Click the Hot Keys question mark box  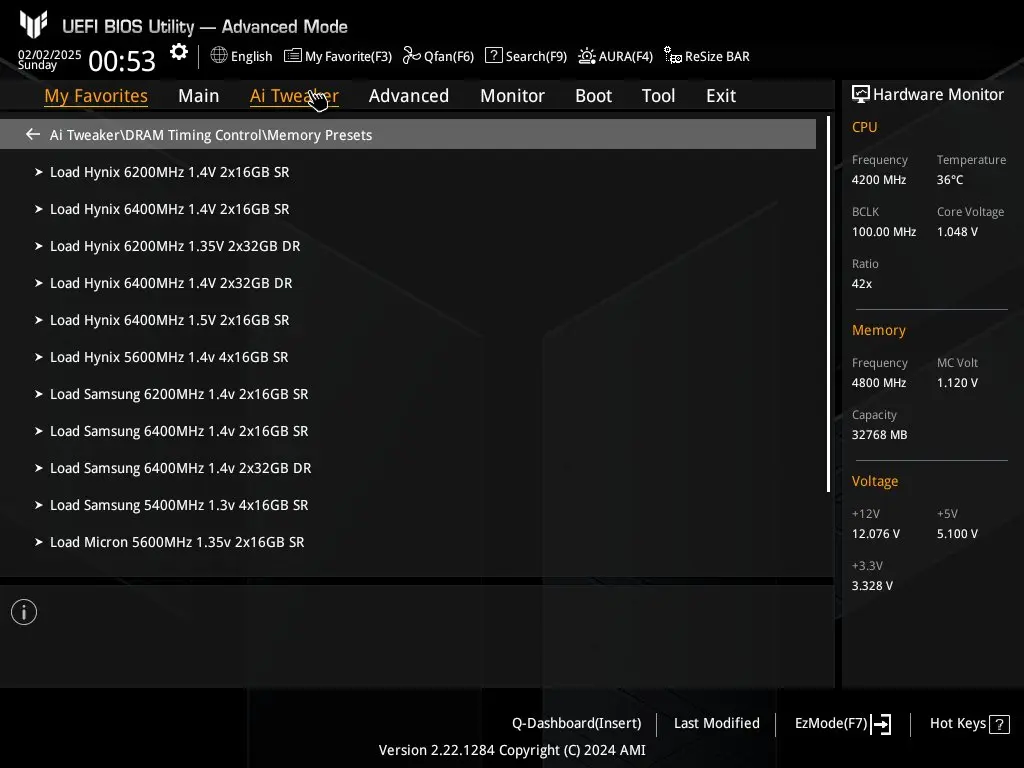pos(999,724)
